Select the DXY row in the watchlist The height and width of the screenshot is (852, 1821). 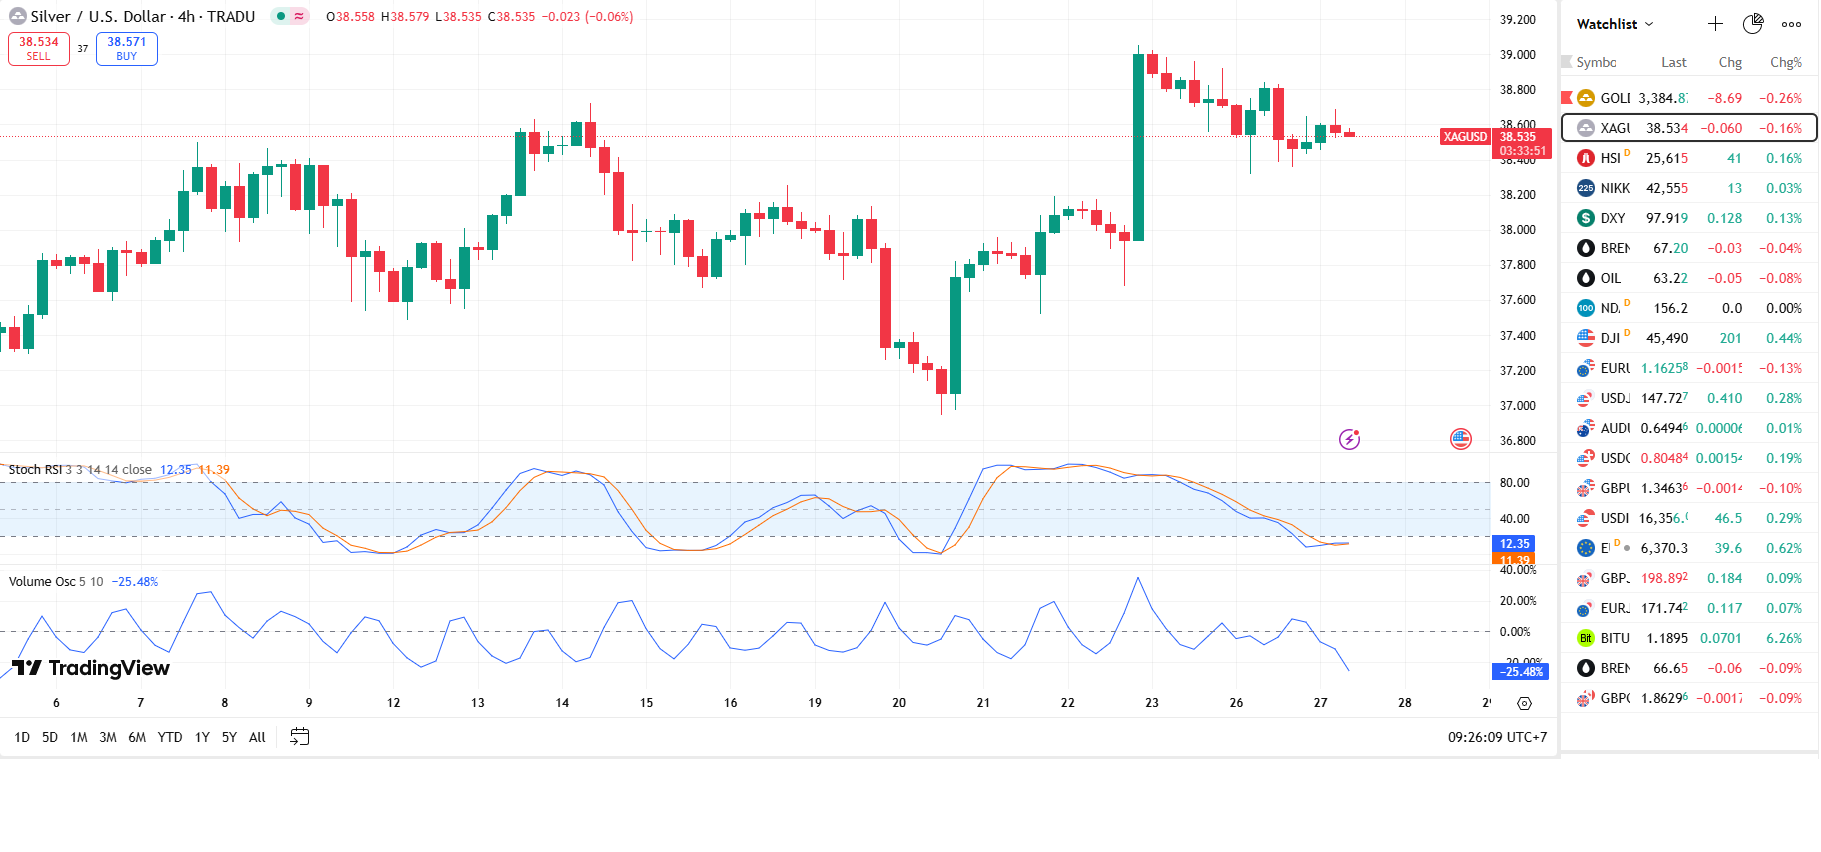[1689, 218]
